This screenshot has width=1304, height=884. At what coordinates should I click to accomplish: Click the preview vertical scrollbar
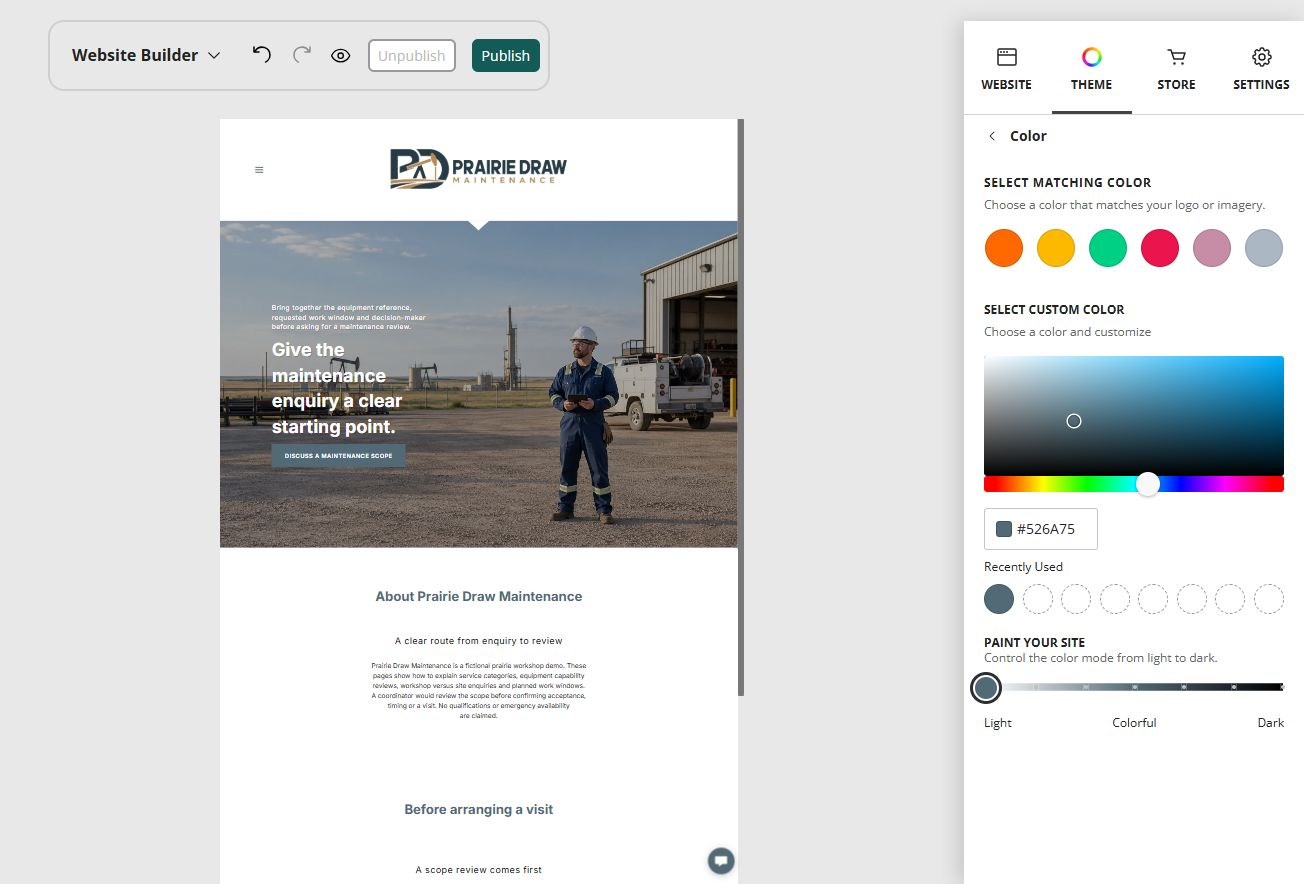(x=741, y=408)
